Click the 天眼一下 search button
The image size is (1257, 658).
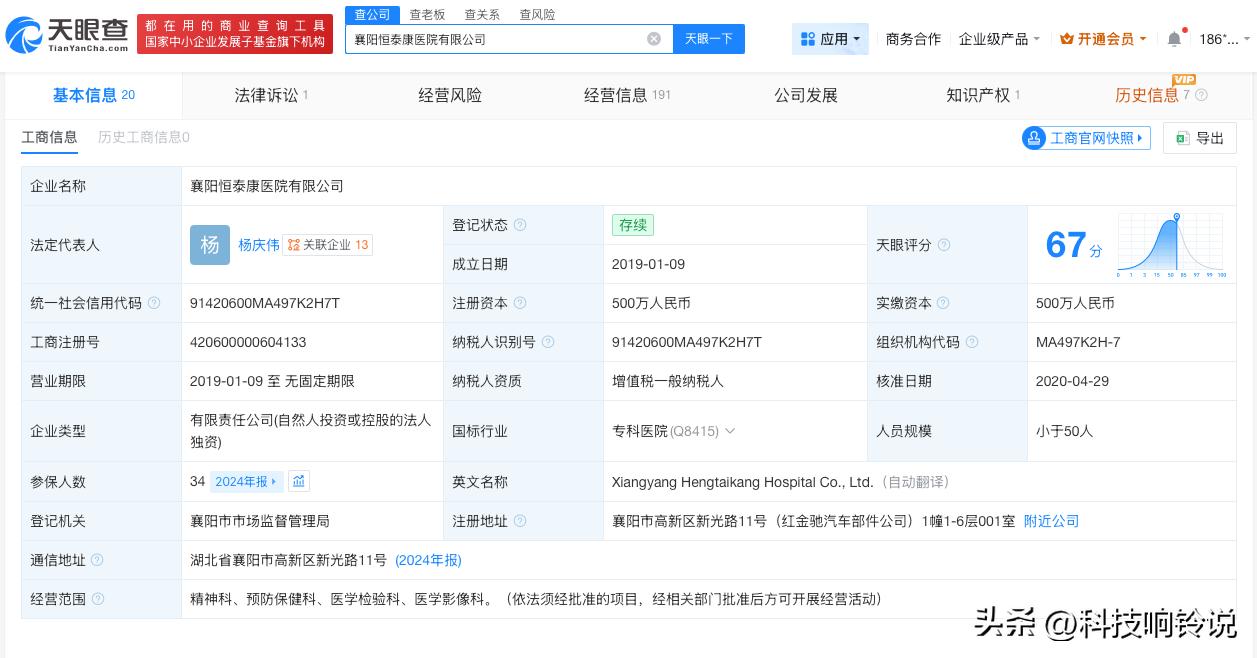coord(709,39)
